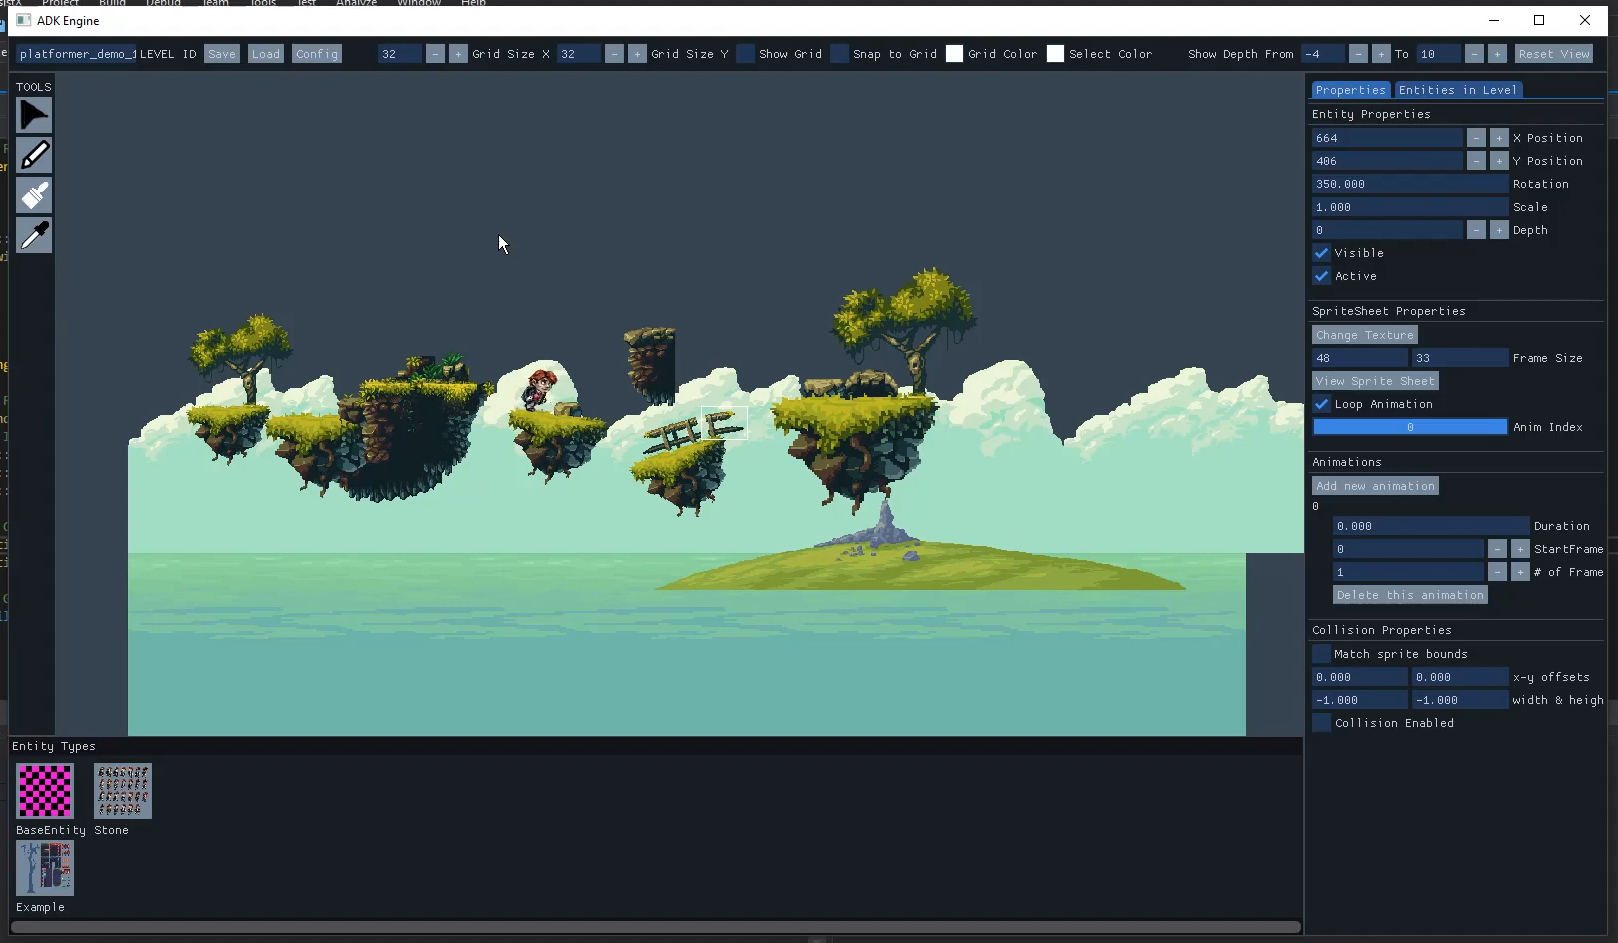Open the Select Color swatch

pos(1055,54)
